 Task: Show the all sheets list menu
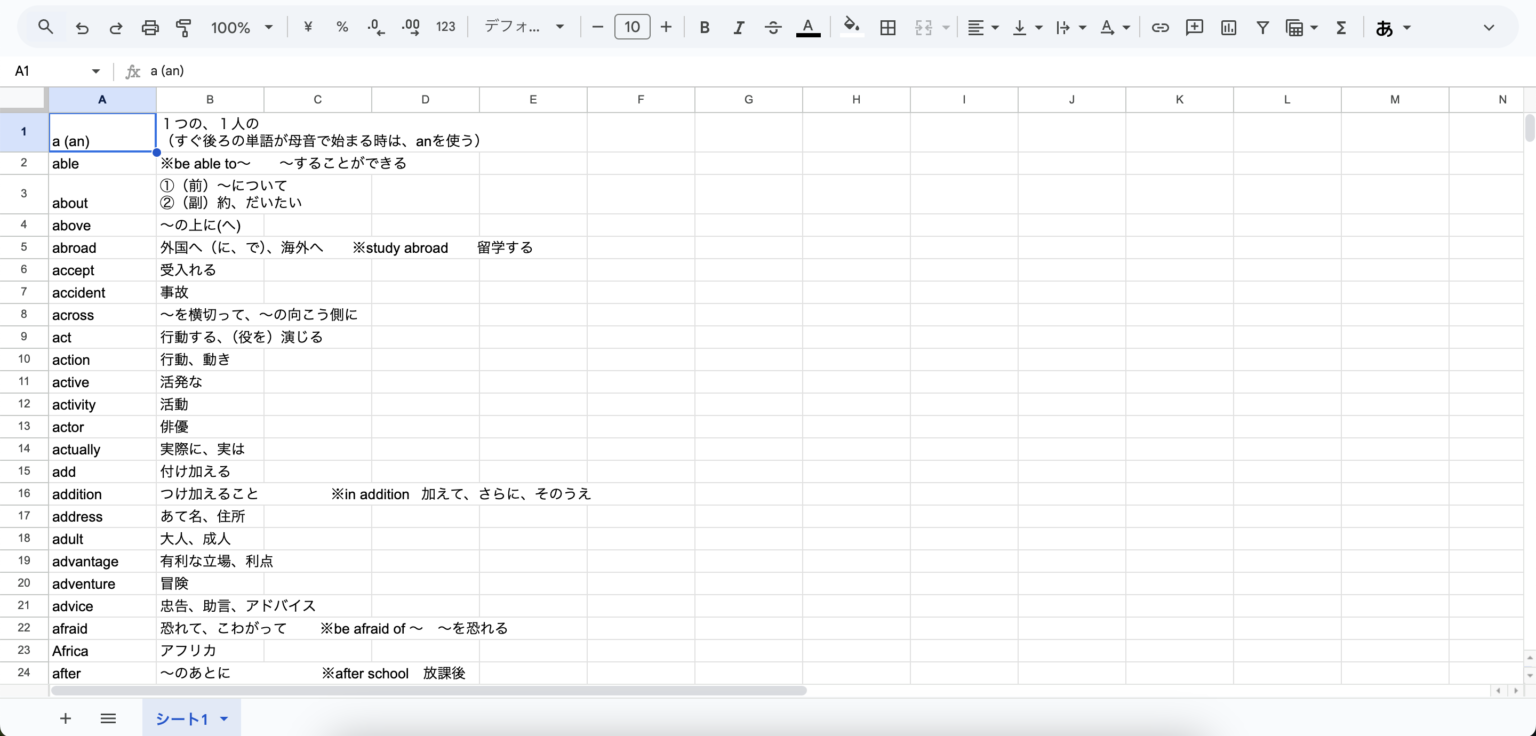108,718
